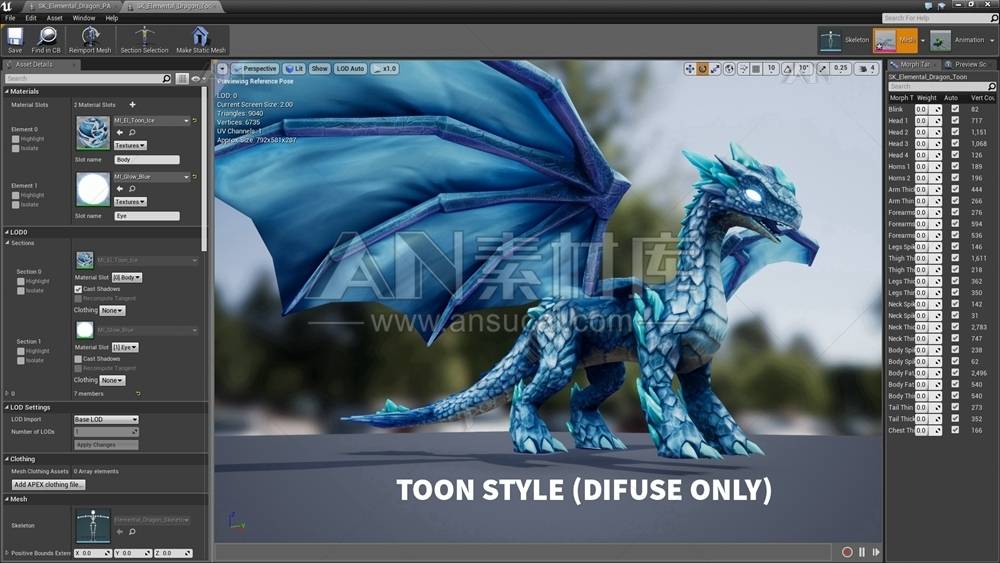The width and height of the screenshot is (1000, 563).
Task: Switch to Animation editor mode
Action: (957, 40)
